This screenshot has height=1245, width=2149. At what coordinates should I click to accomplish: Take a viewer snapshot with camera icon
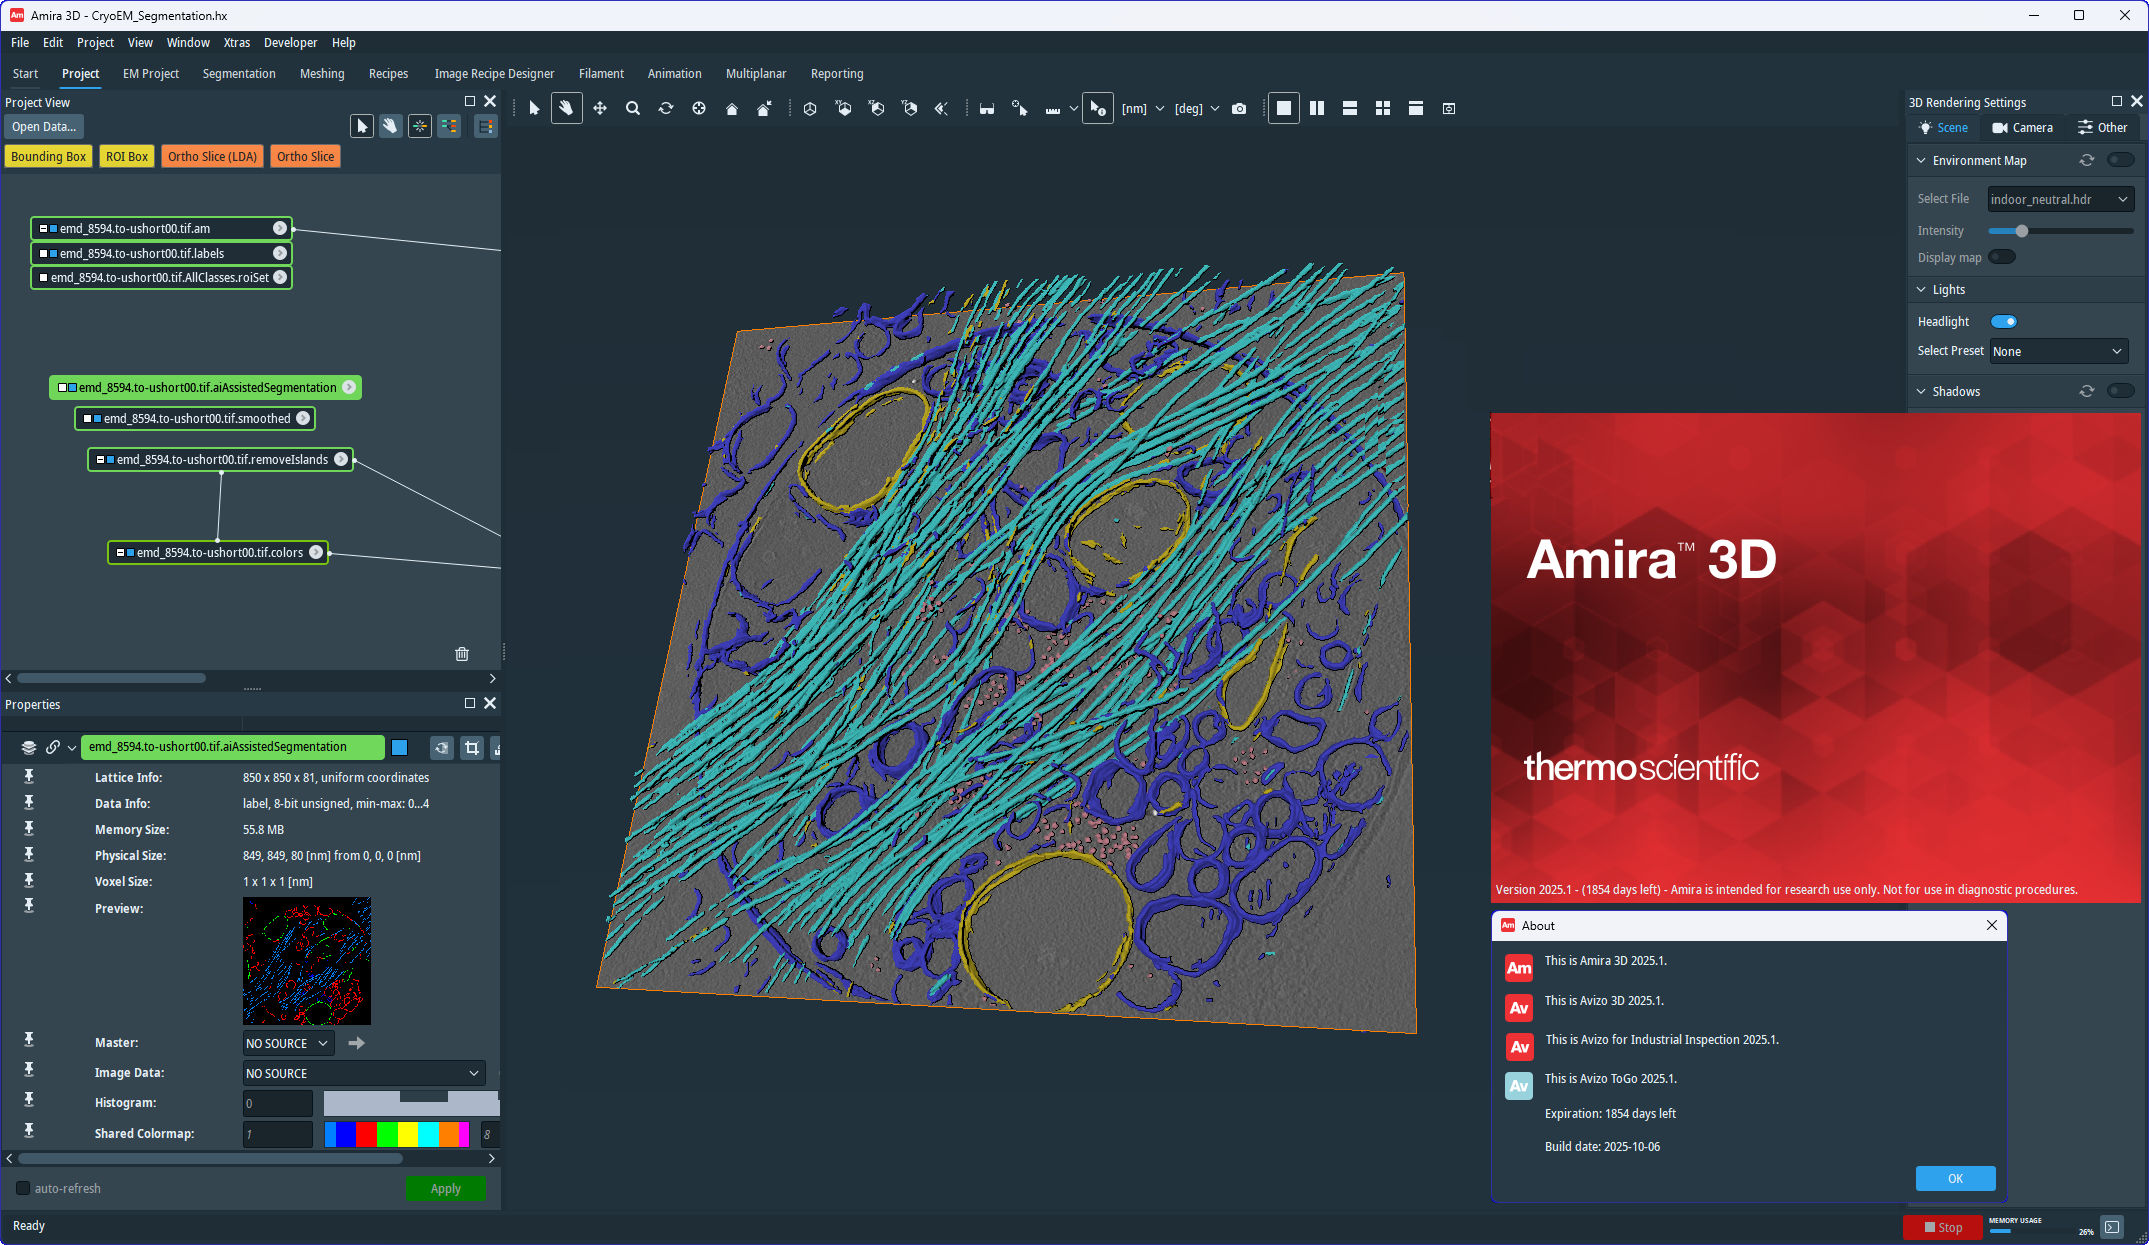[1239, 108]
